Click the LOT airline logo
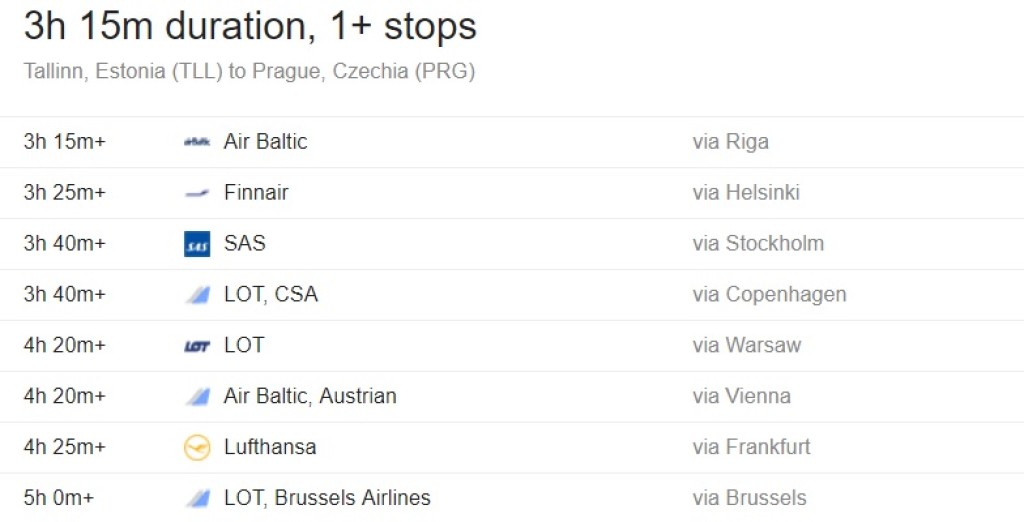Viewport: 1024px width, 522px height. 197,346
